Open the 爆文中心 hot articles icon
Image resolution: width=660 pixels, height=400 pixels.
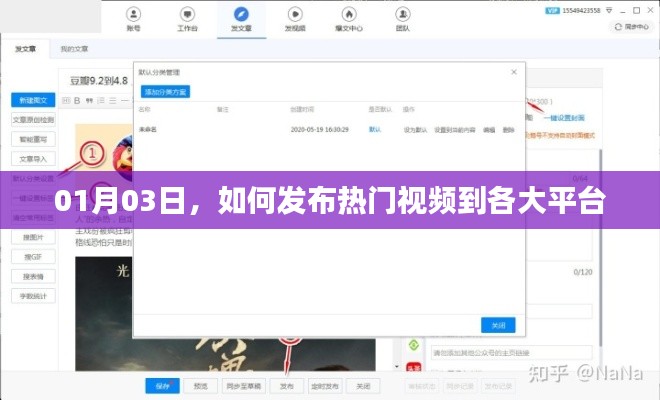(348, 16)
